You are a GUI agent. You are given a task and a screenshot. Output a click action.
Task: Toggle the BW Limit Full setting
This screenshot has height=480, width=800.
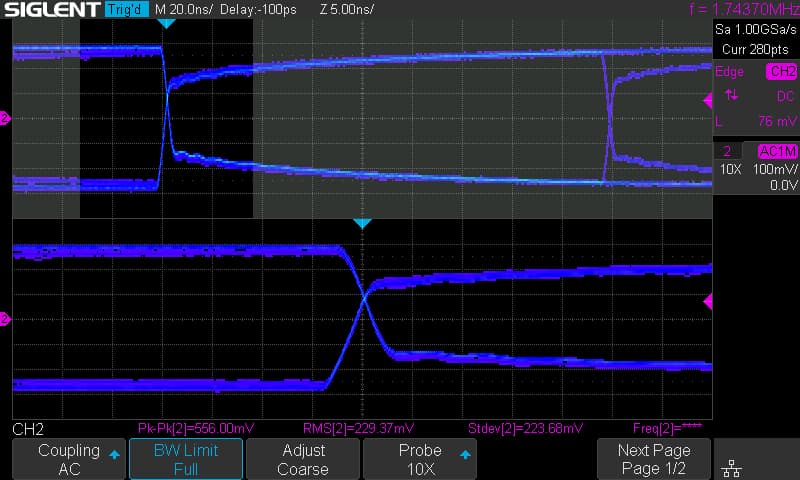pos(185,459)
